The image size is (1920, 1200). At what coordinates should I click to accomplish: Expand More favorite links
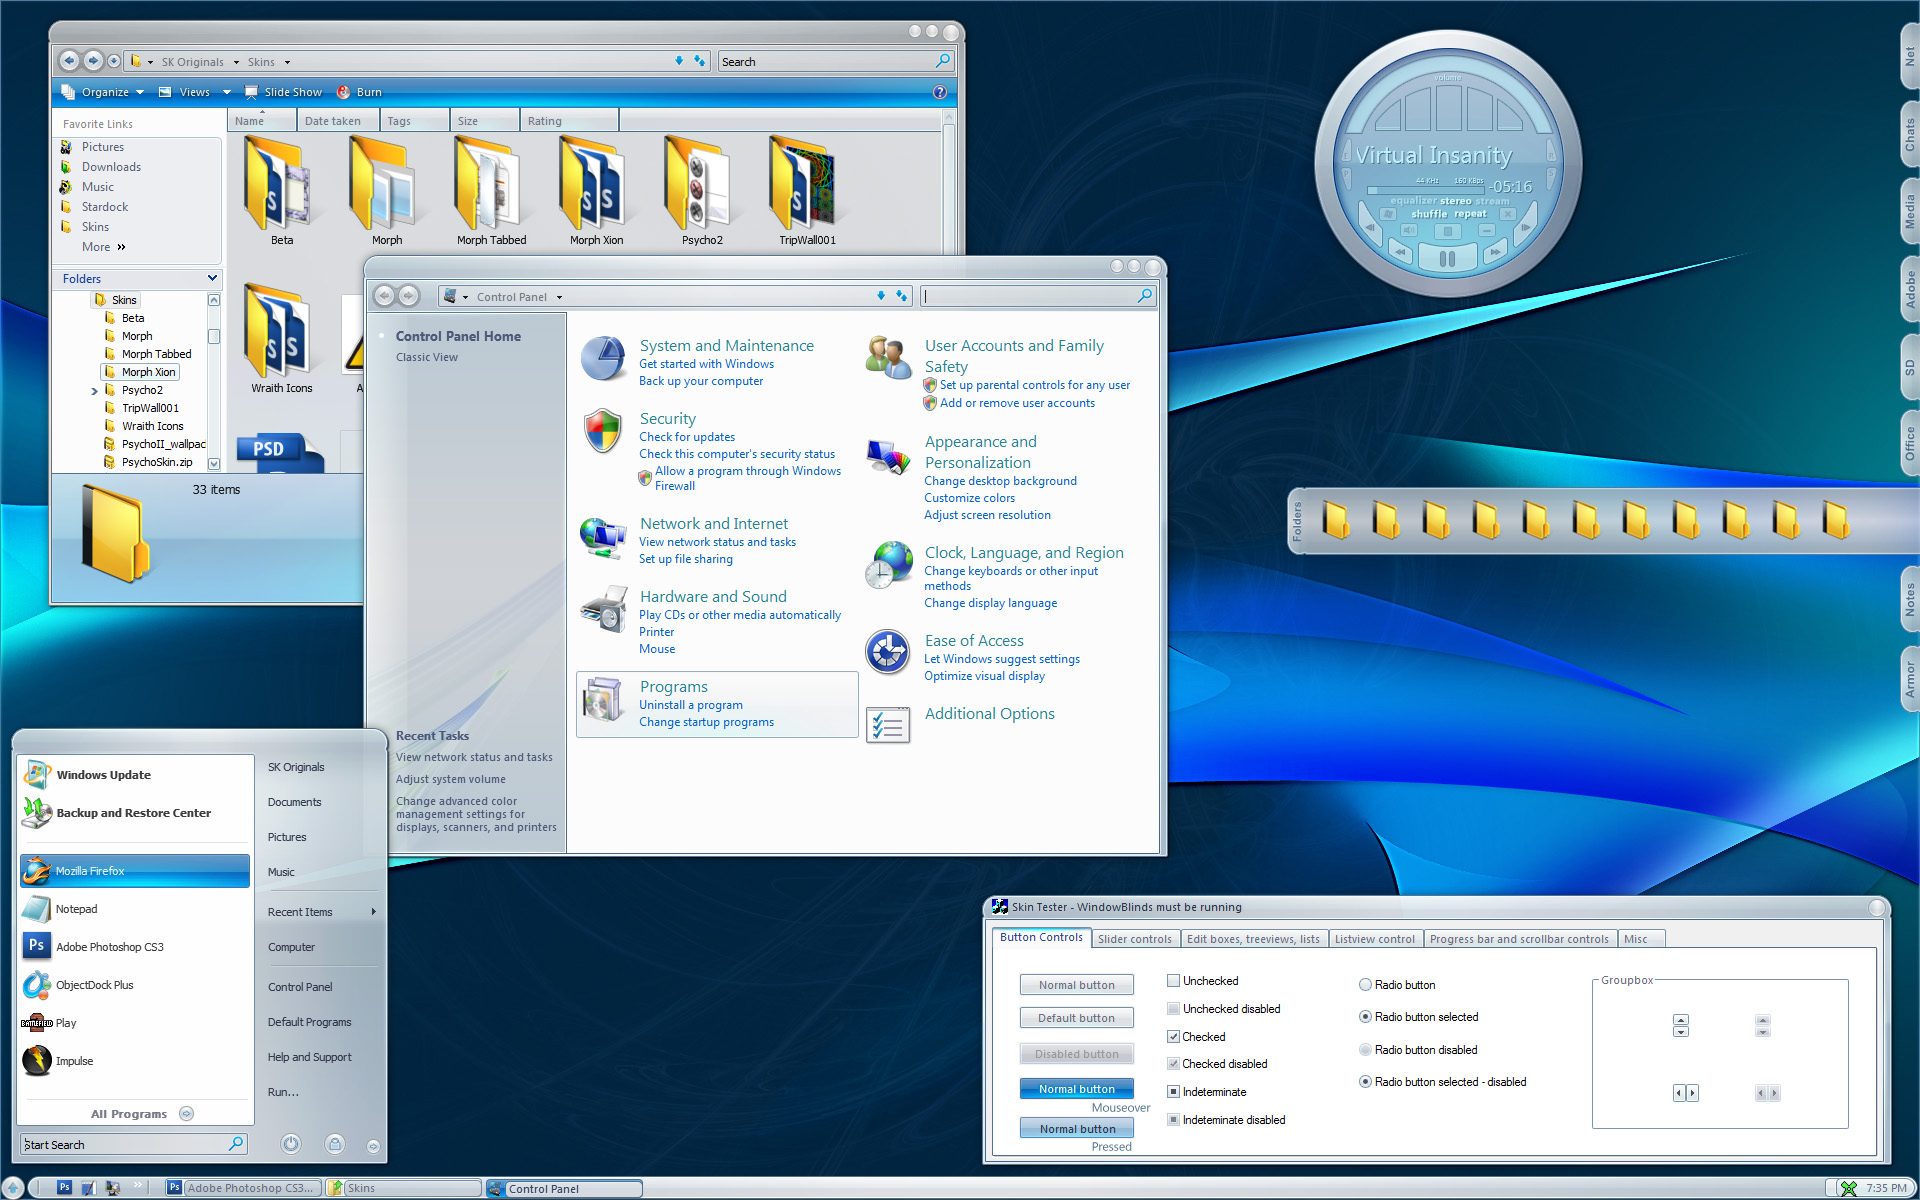click(x=104, y=247)
